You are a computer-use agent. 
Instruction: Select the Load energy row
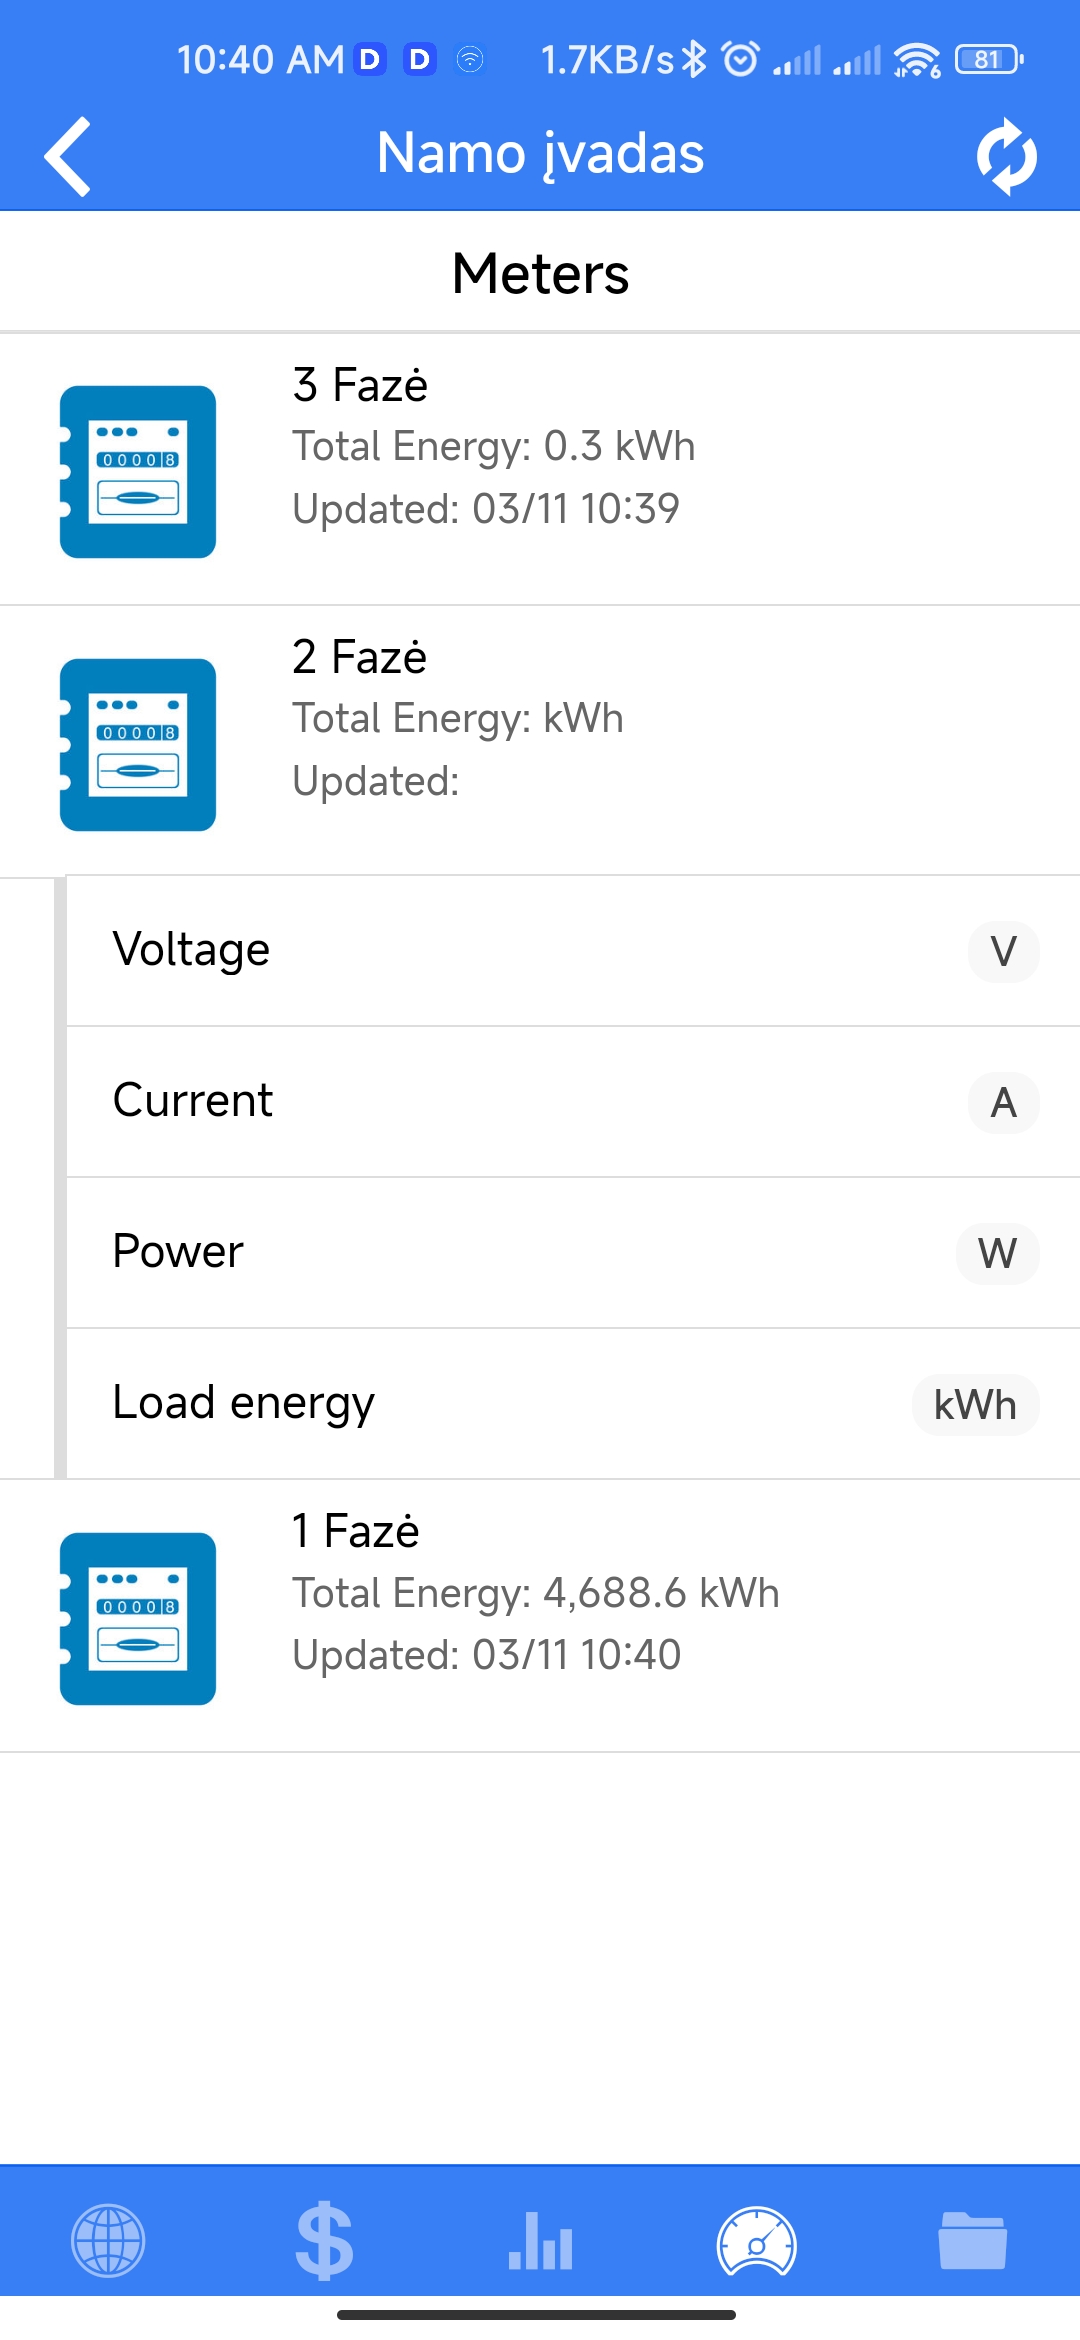pos(540,1403)
